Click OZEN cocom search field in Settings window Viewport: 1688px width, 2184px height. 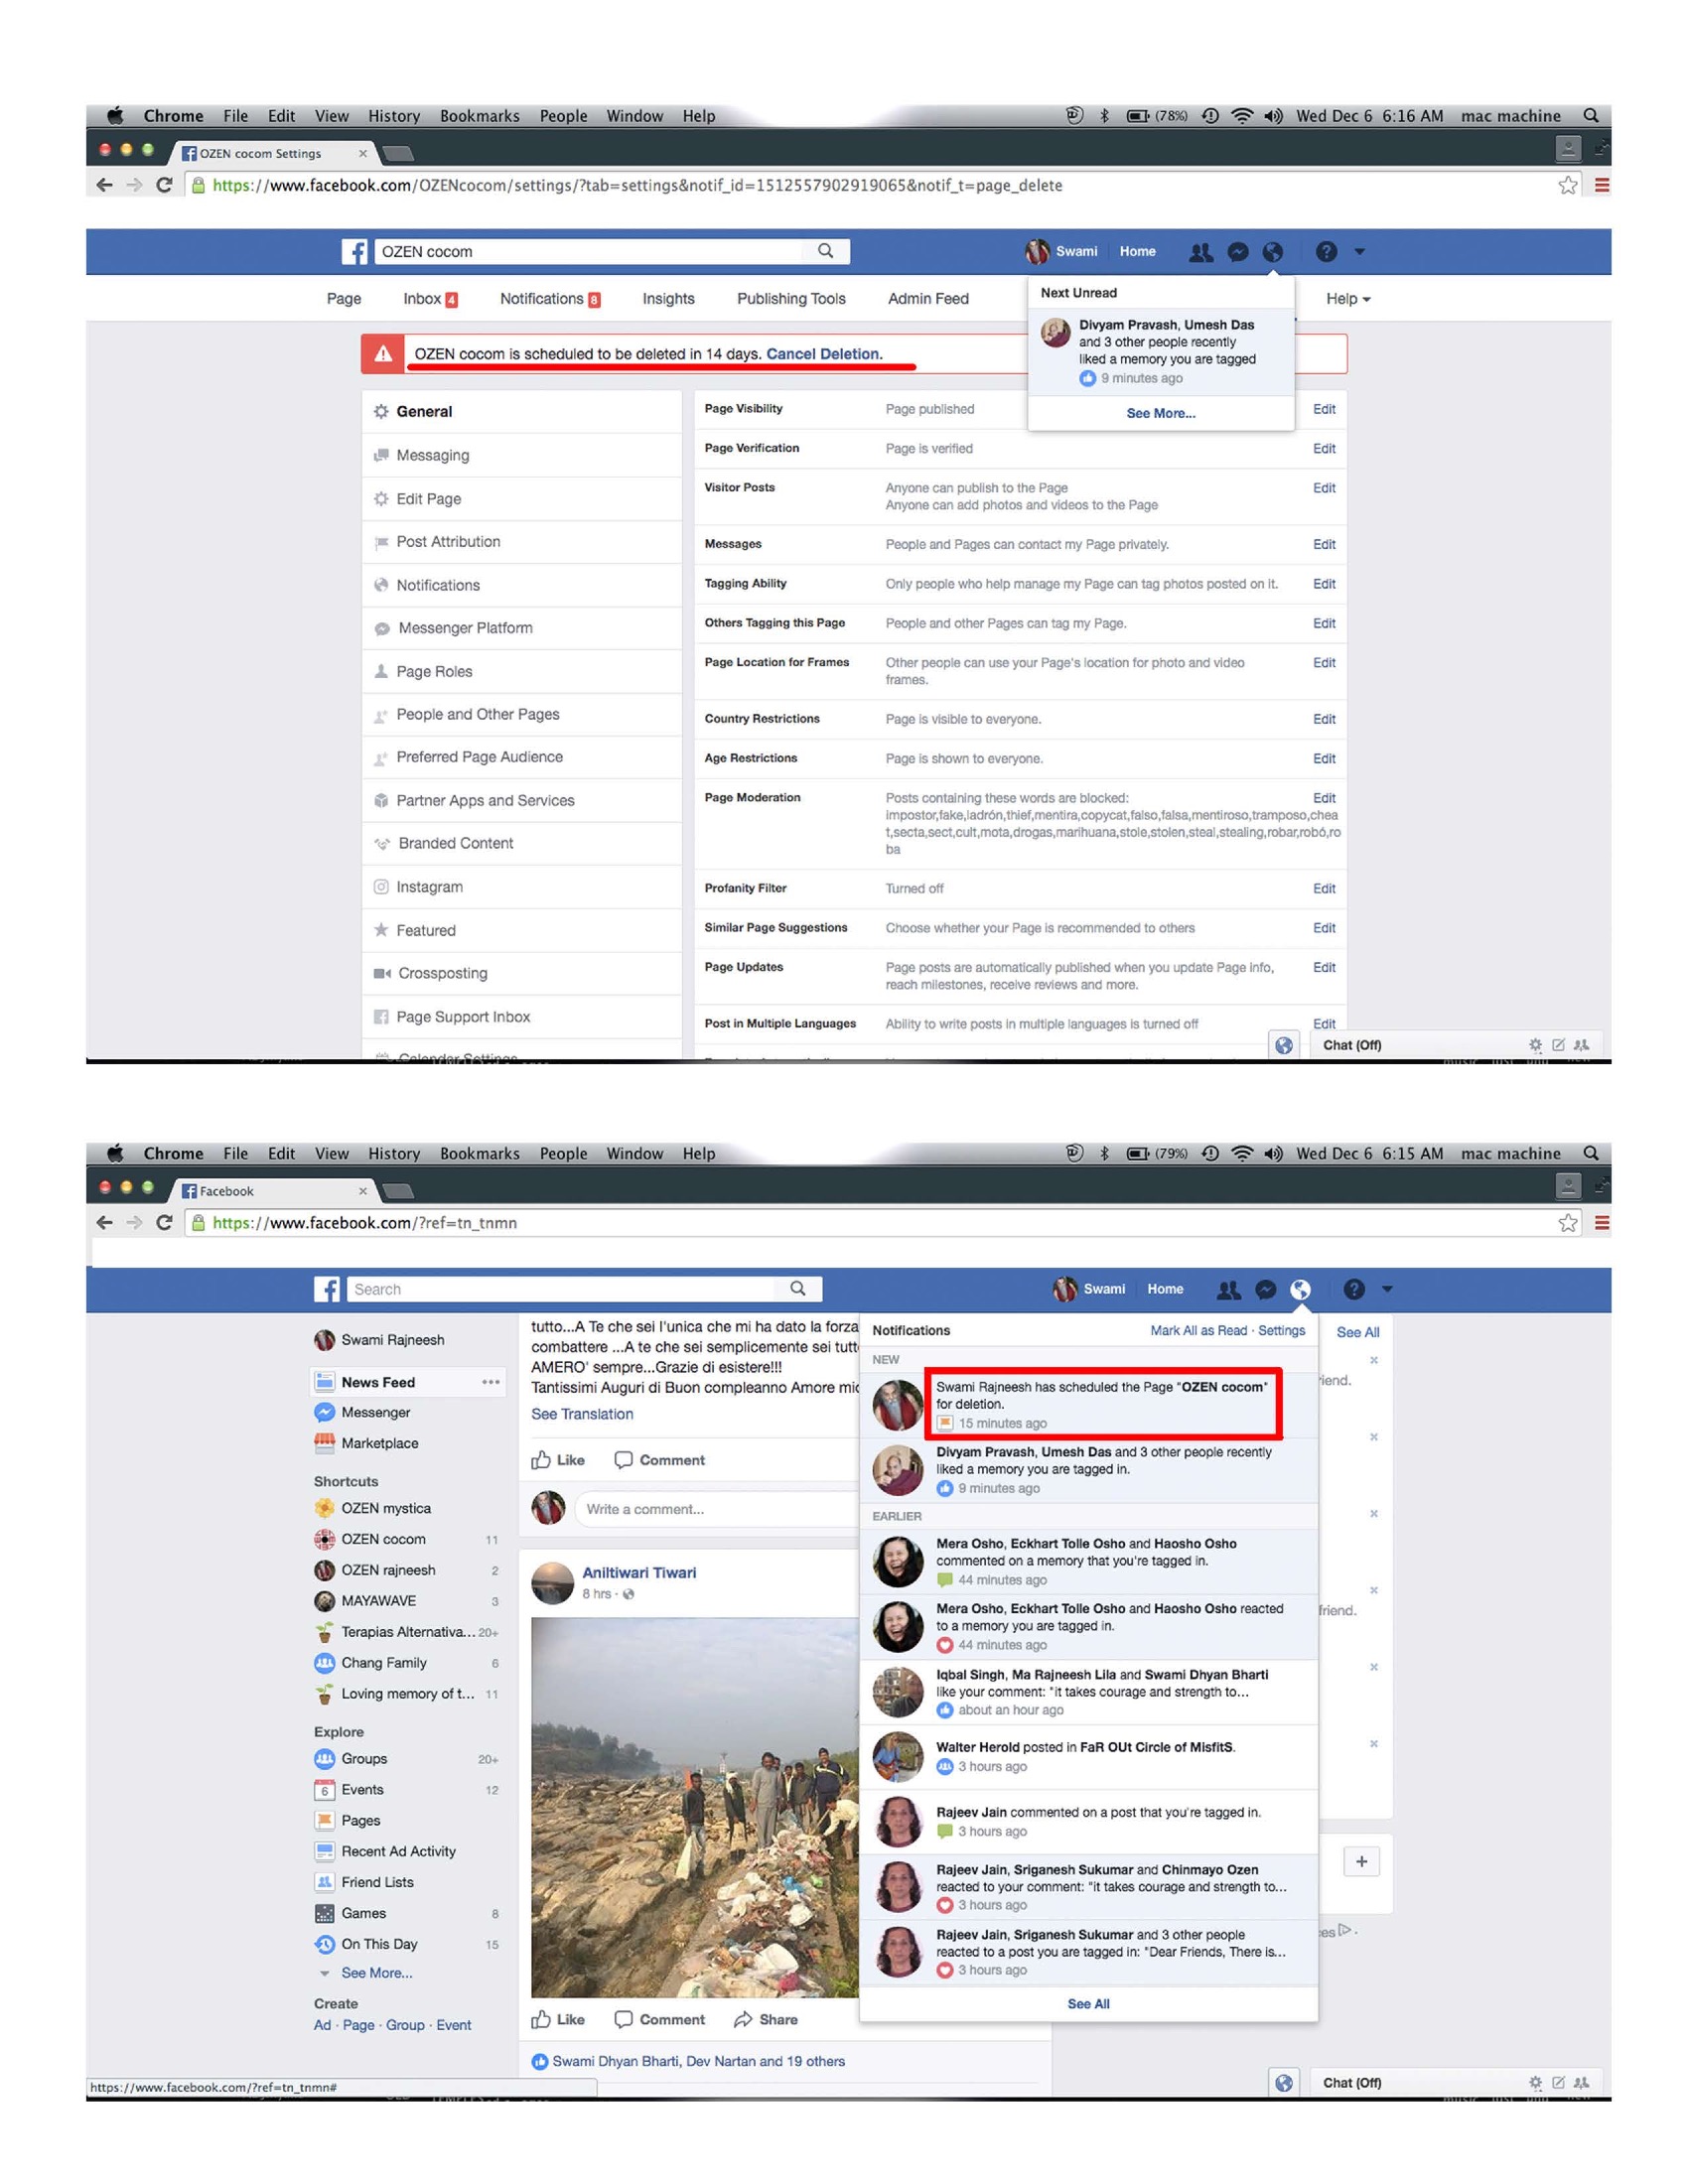590,252
